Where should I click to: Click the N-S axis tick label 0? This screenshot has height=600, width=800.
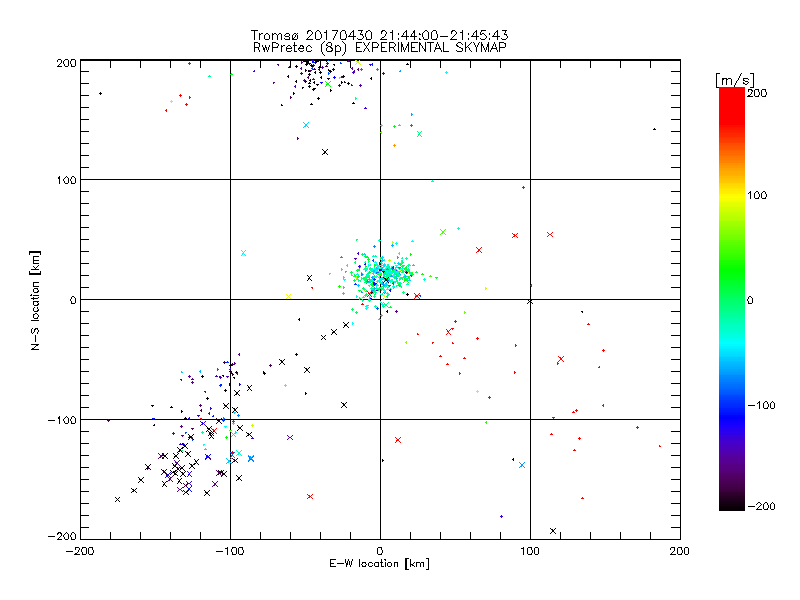pos(73,300)
